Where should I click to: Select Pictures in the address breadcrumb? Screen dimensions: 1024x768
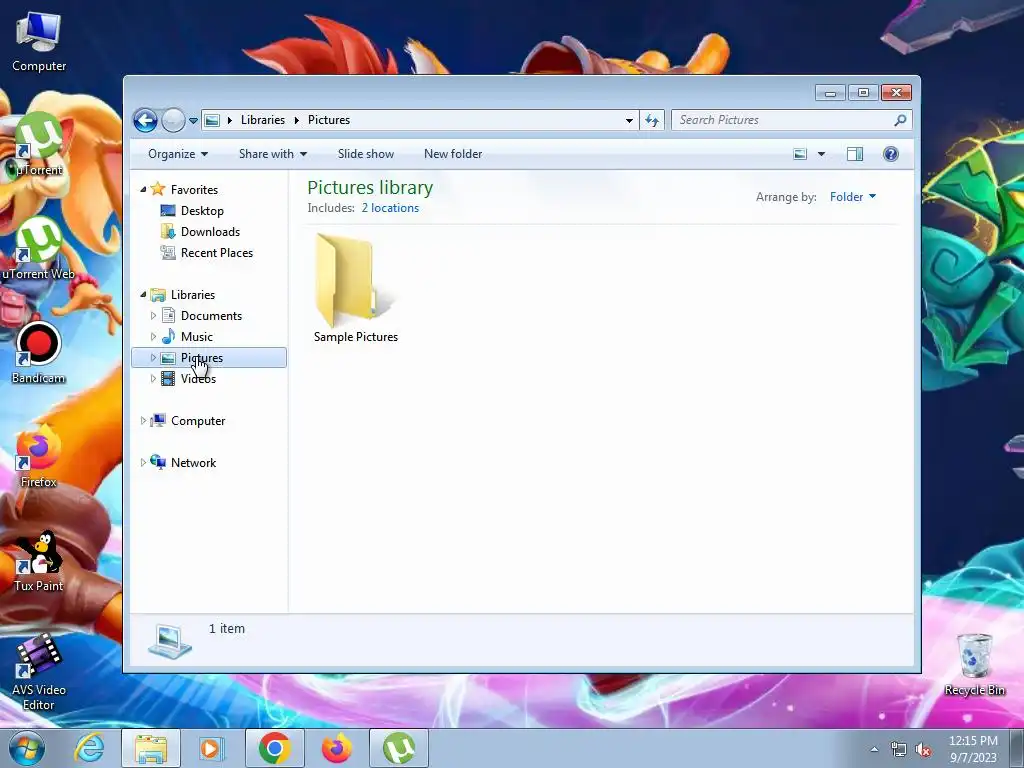click(x=328, y=120)
